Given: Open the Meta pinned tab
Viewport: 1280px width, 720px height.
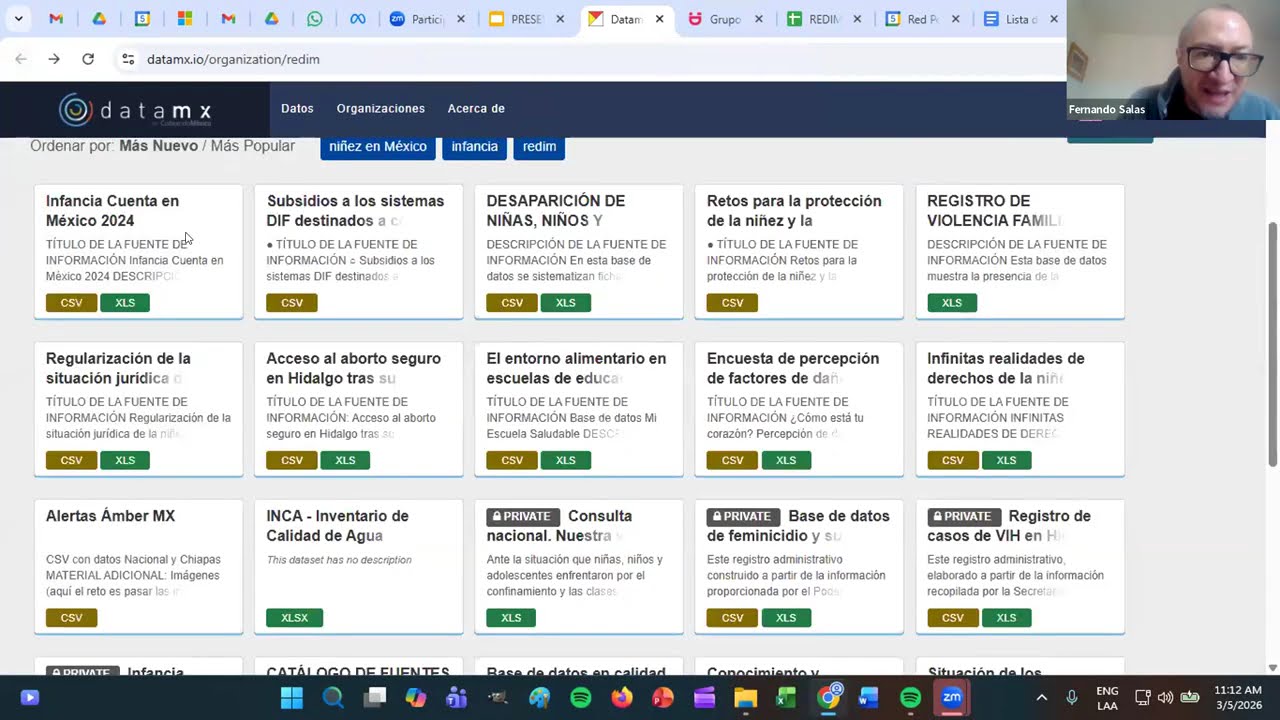Looking at the screenshot, I should (x=357, y=19).
